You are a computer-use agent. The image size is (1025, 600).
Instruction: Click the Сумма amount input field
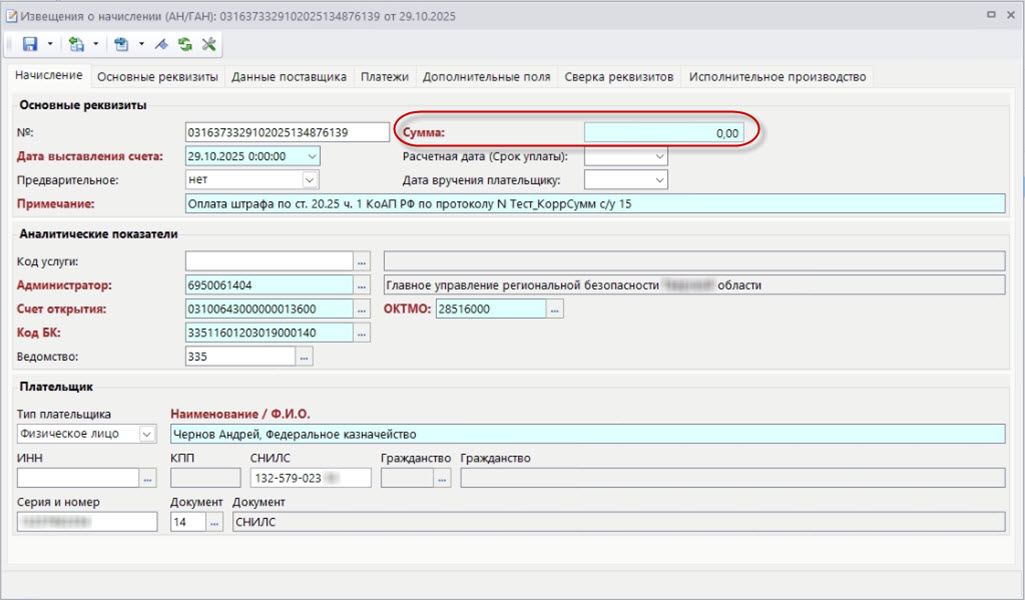tap(663, 132)
